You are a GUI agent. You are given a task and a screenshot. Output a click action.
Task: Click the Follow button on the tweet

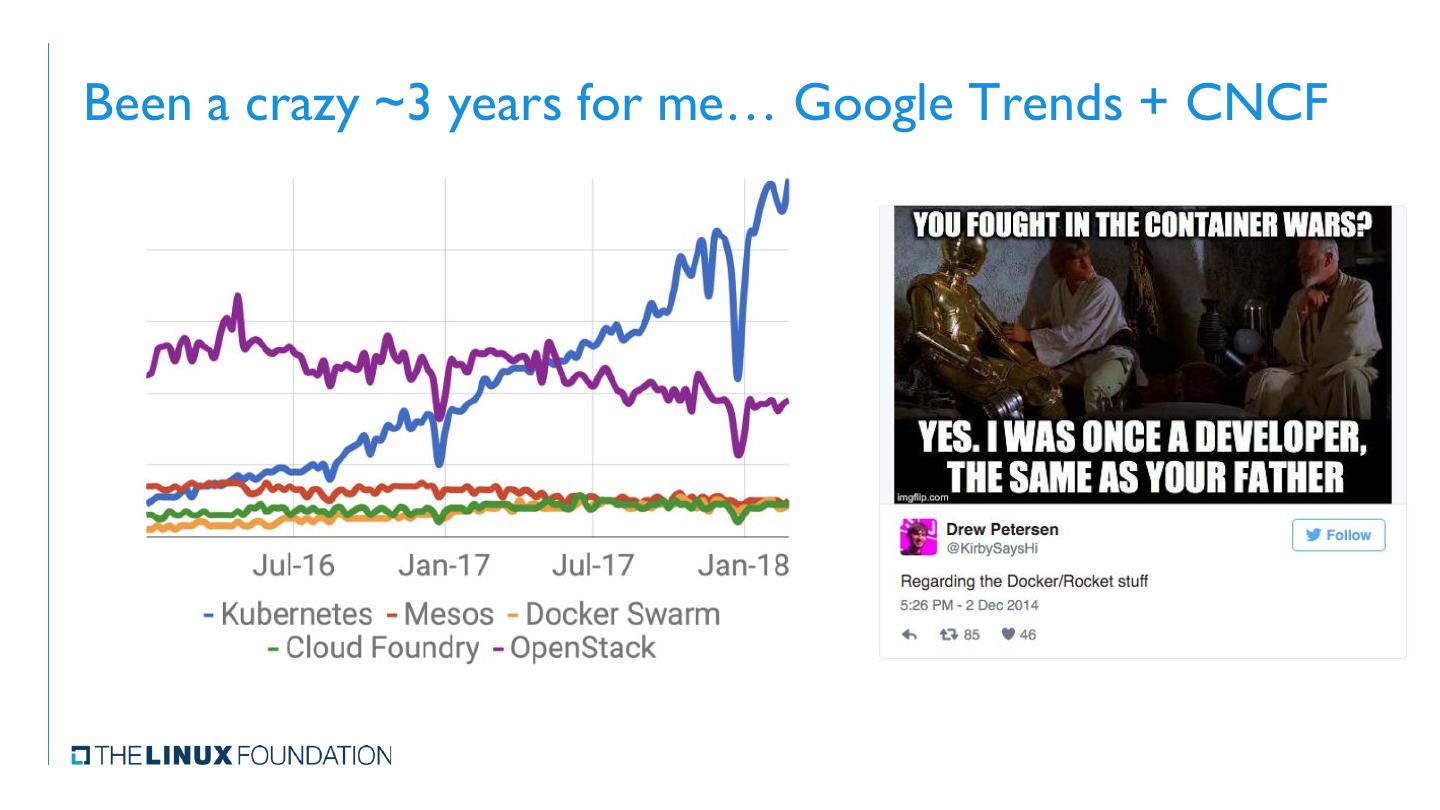pyautogui.click(x=1338, y=535)
